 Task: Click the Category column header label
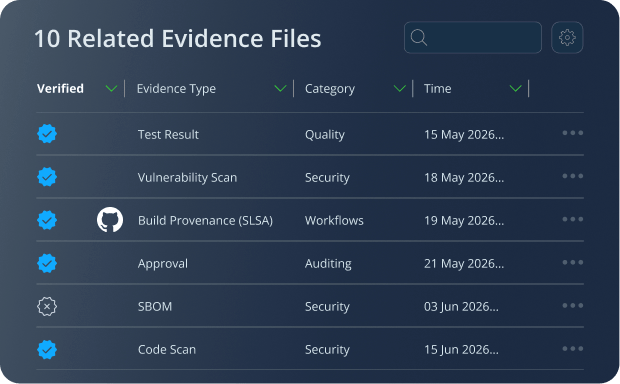click(x=330, y=89)
